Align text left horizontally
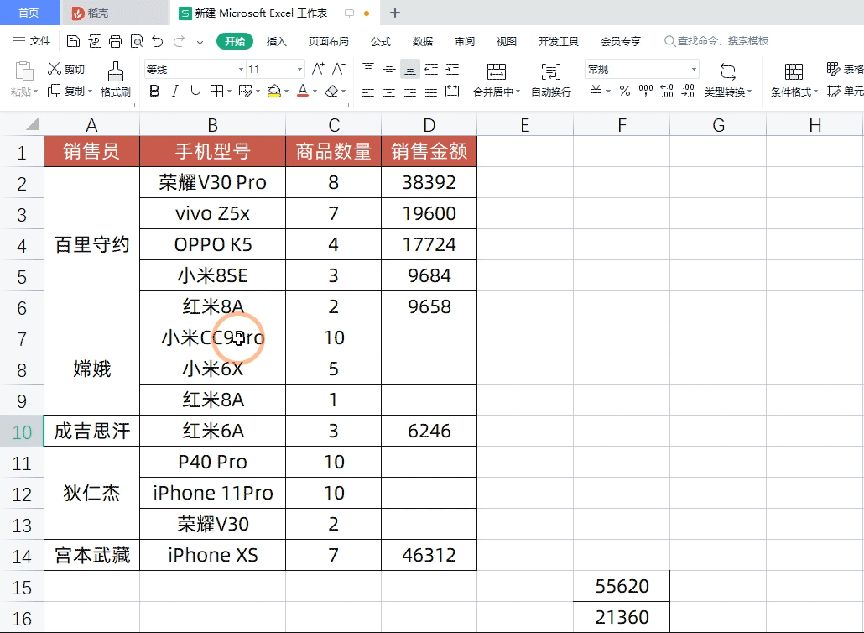The width and height of the screenshot is (864, 633). tap(368, 92)
